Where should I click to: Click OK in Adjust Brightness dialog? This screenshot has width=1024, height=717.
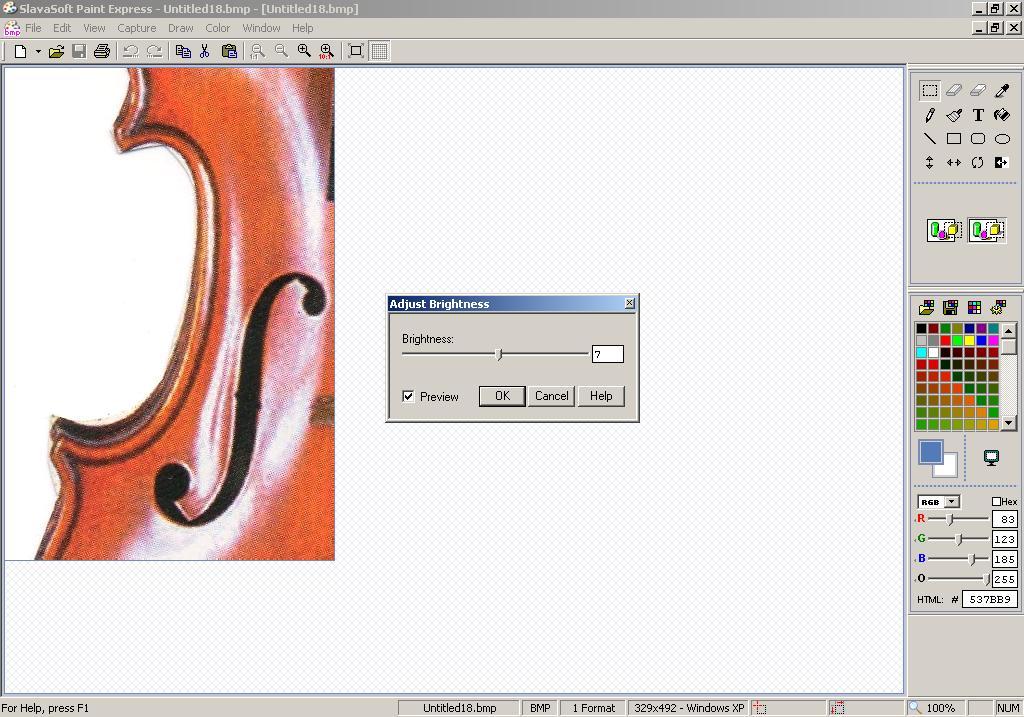point(501,396)
